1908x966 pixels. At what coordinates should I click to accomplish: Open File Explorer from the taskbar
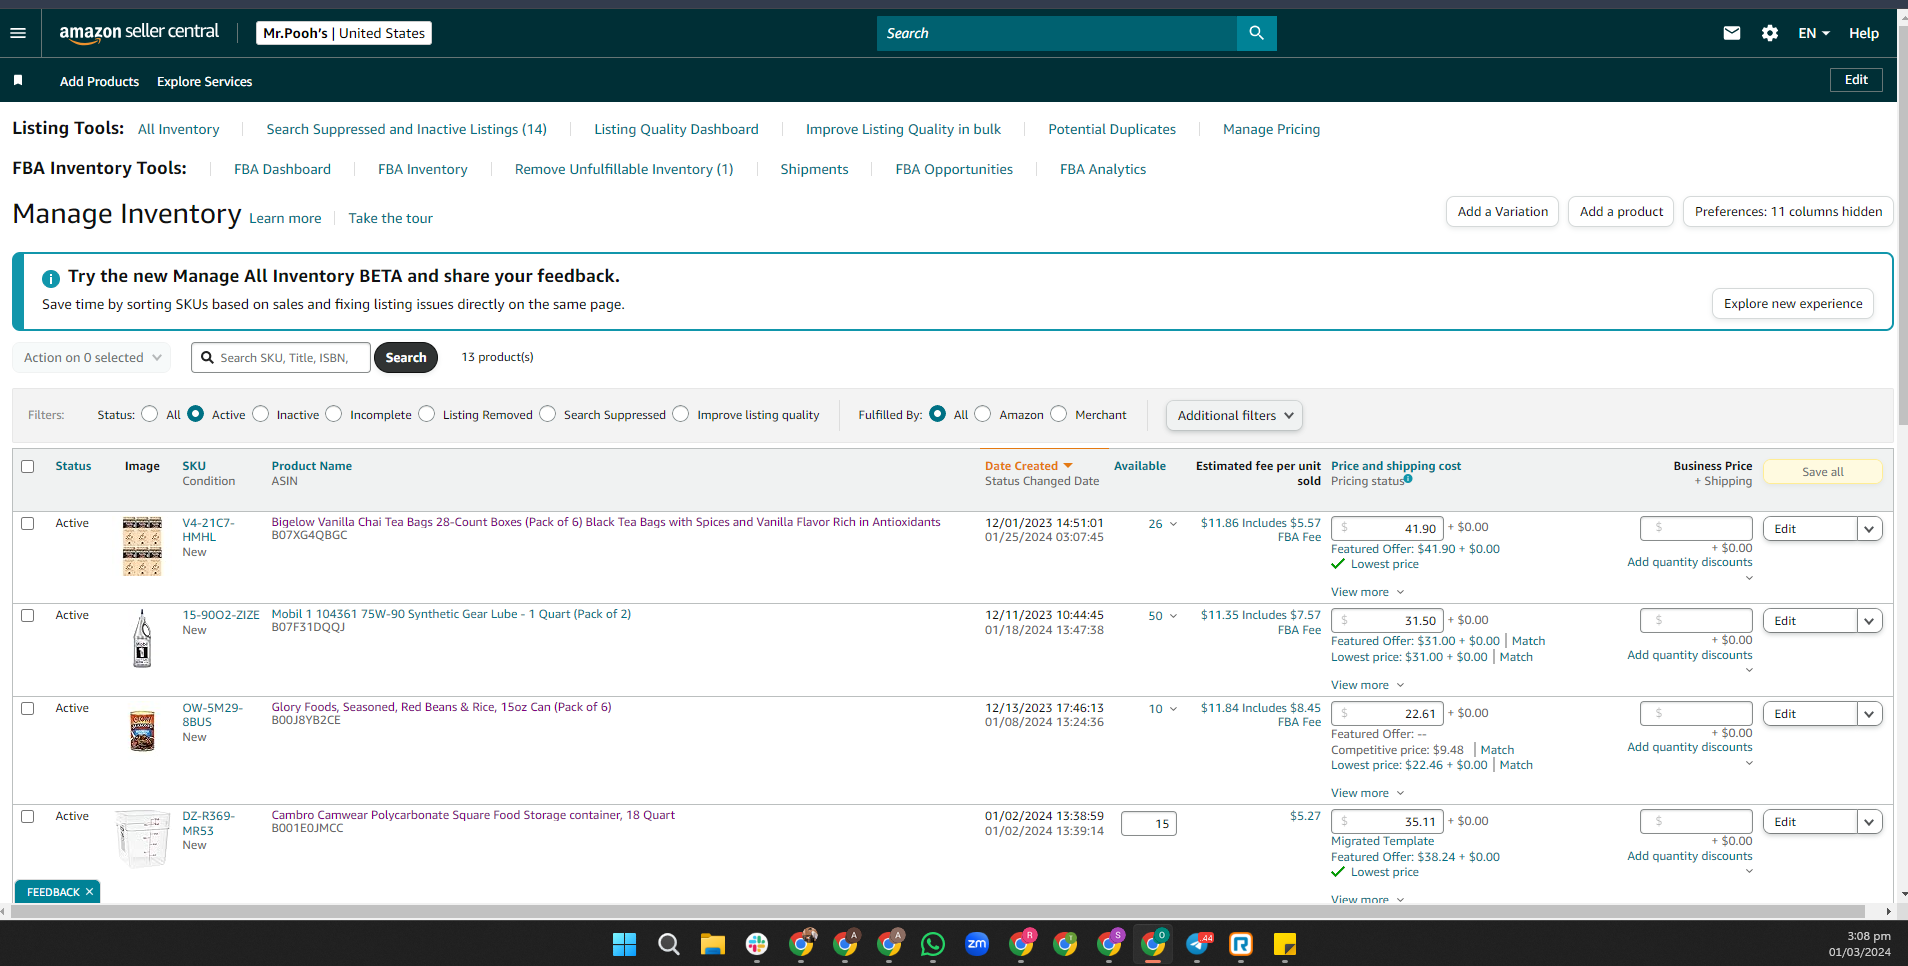tap(712, 944)
